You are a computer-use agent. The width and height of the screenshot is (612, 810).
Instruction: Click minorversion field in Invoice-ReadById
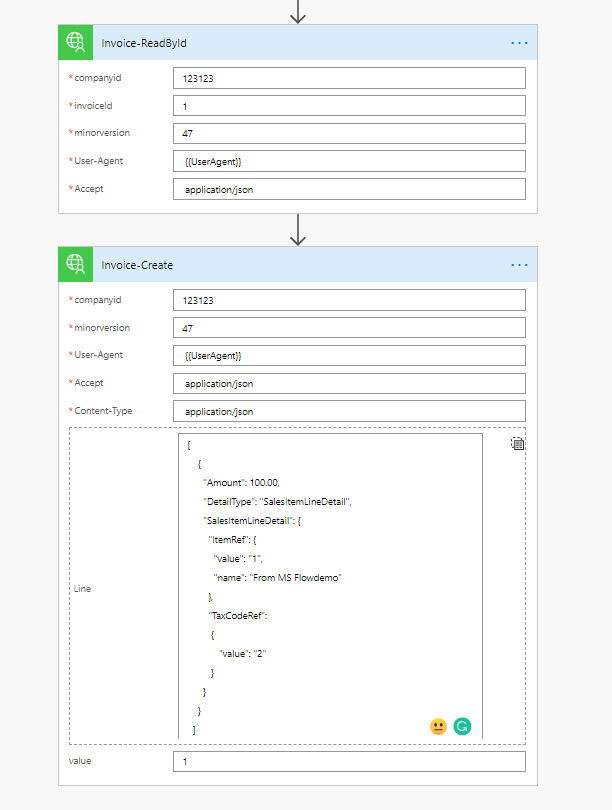(349, 133)
